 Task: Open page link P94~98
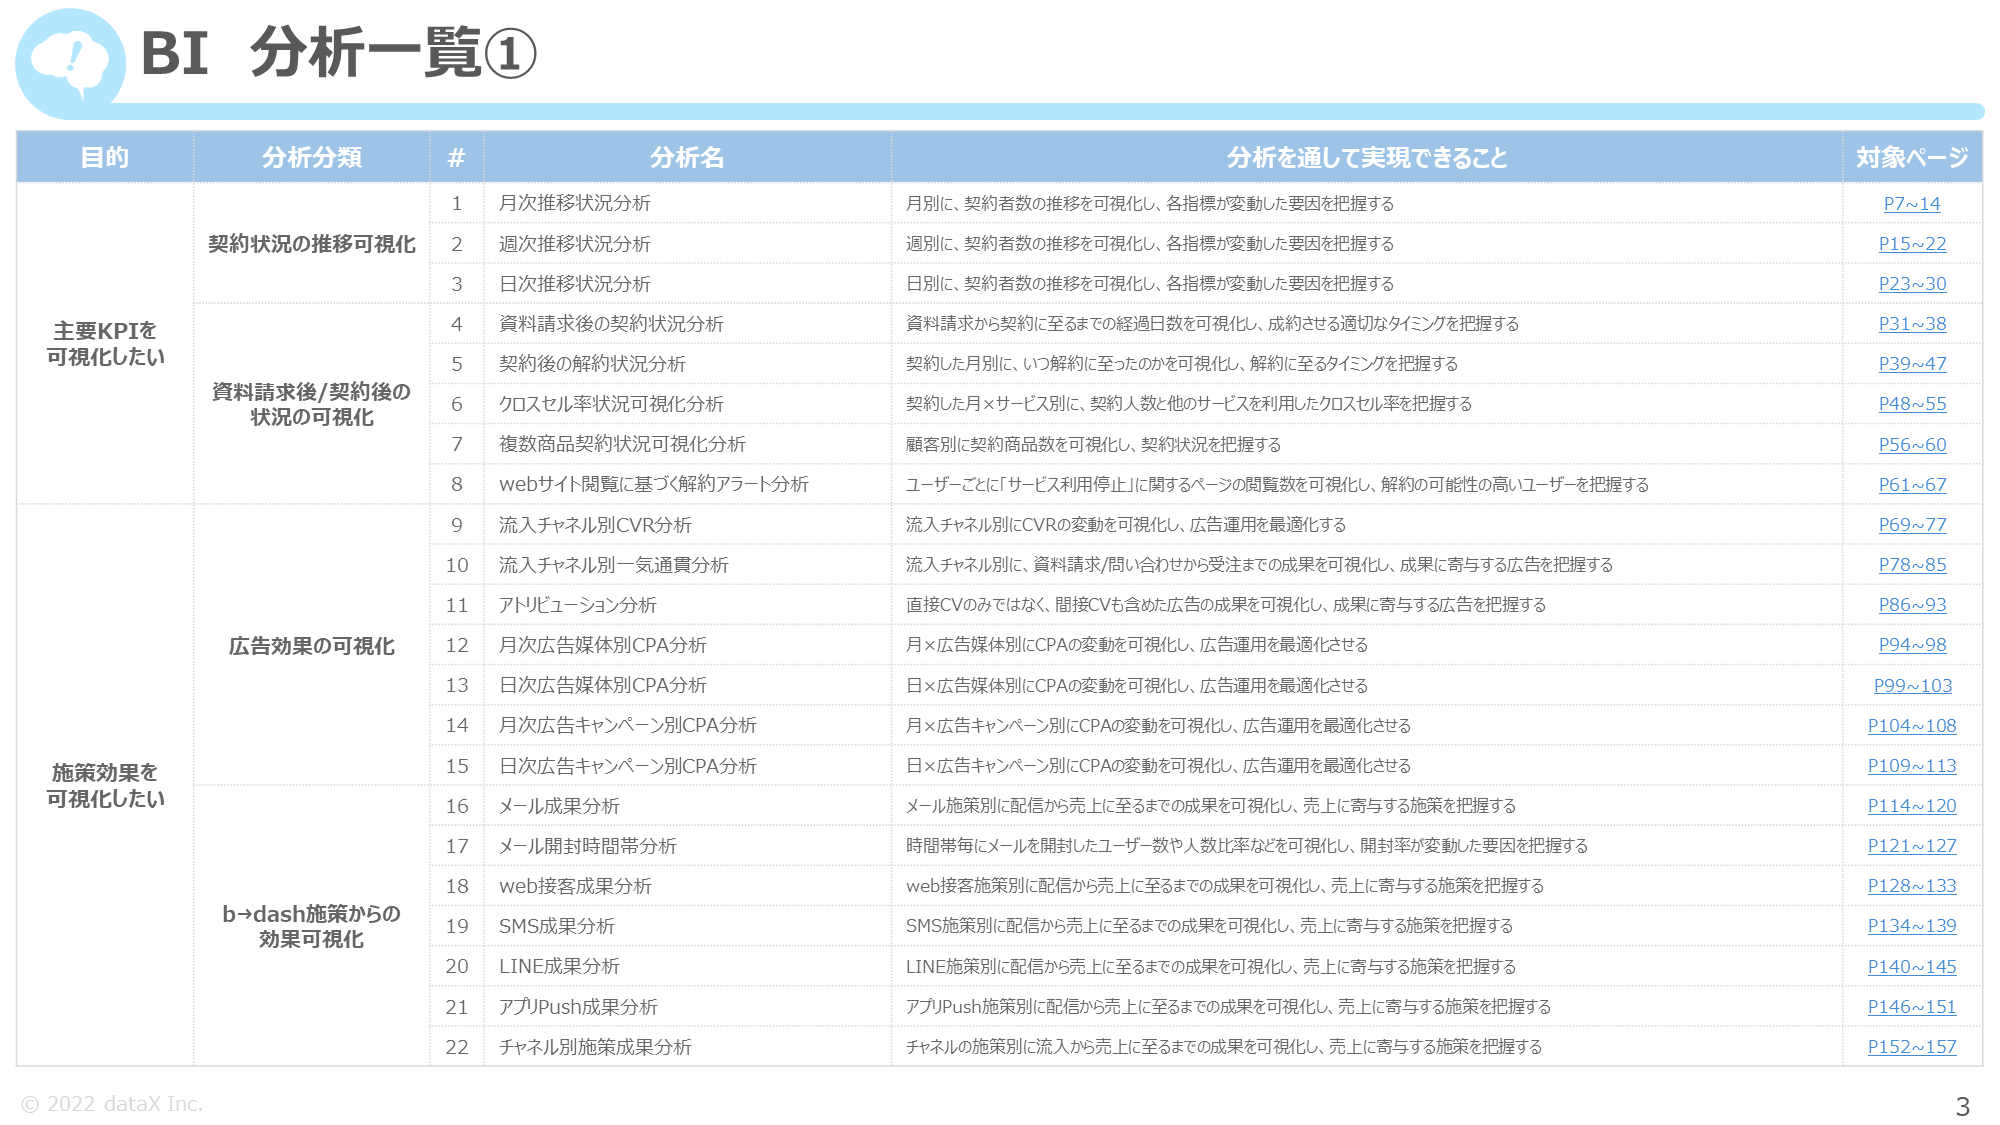[x=1912, y=645]
